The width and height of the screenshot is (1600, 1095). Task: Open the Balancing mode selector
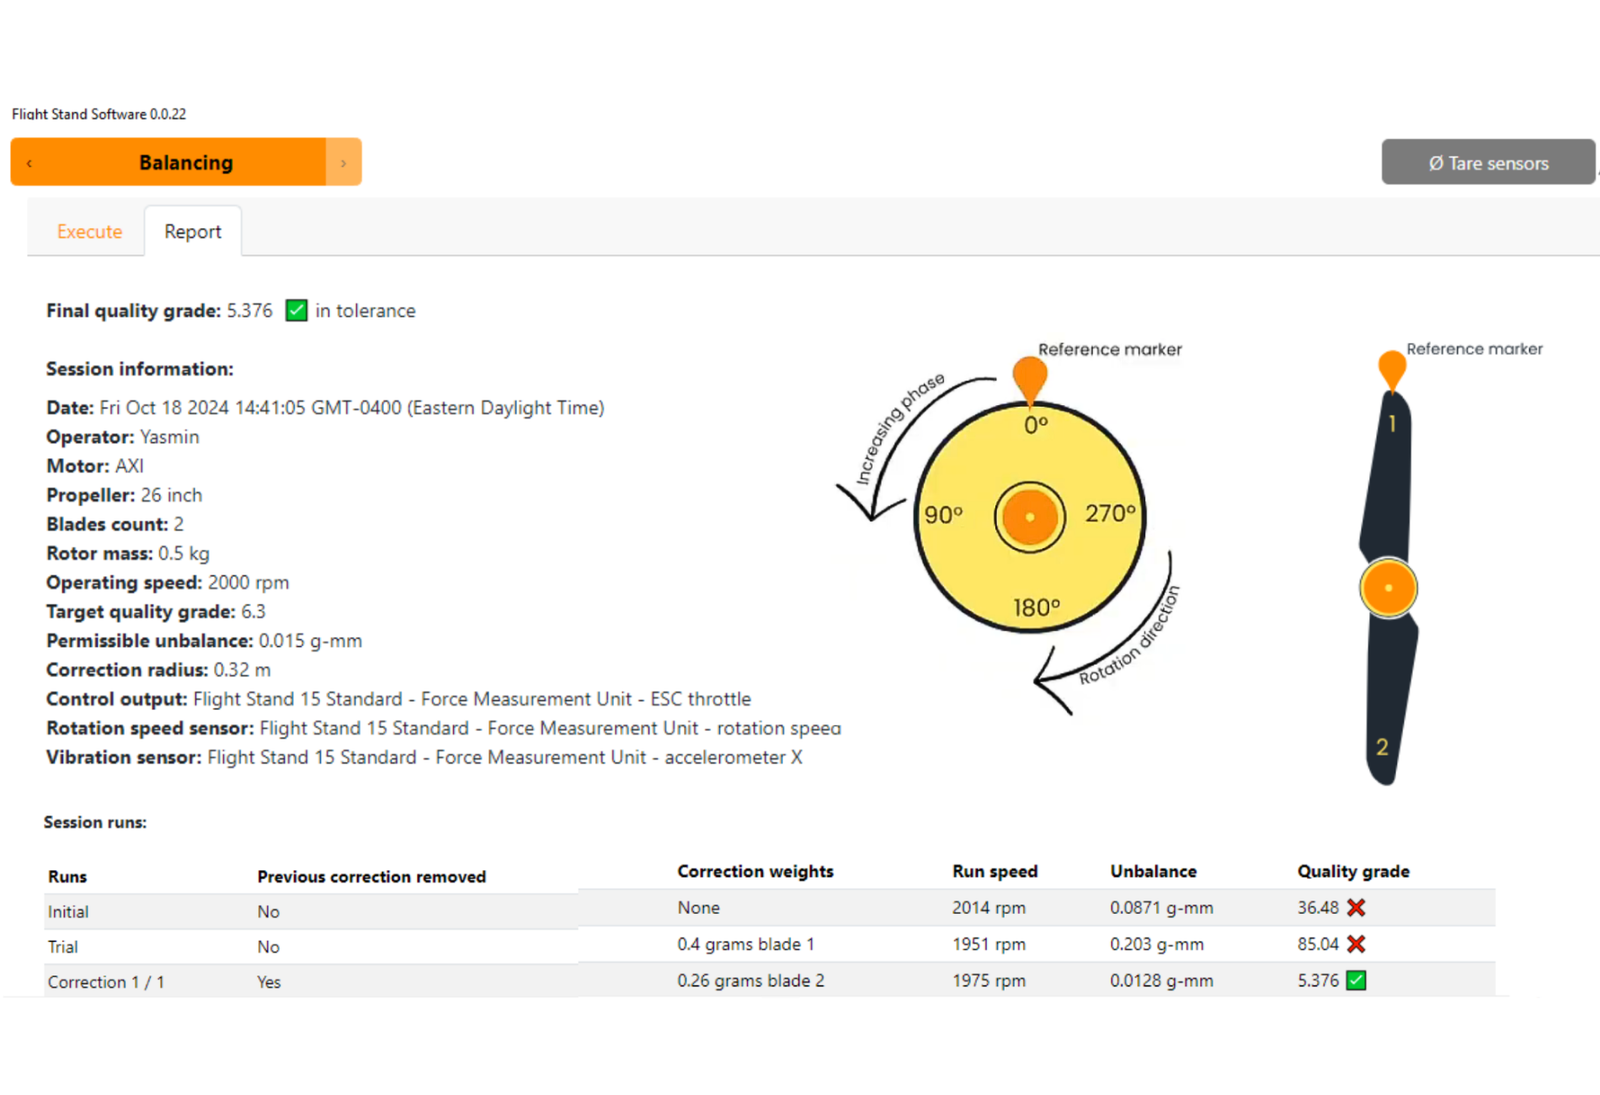pyautogui.click(x=186, y=163)
